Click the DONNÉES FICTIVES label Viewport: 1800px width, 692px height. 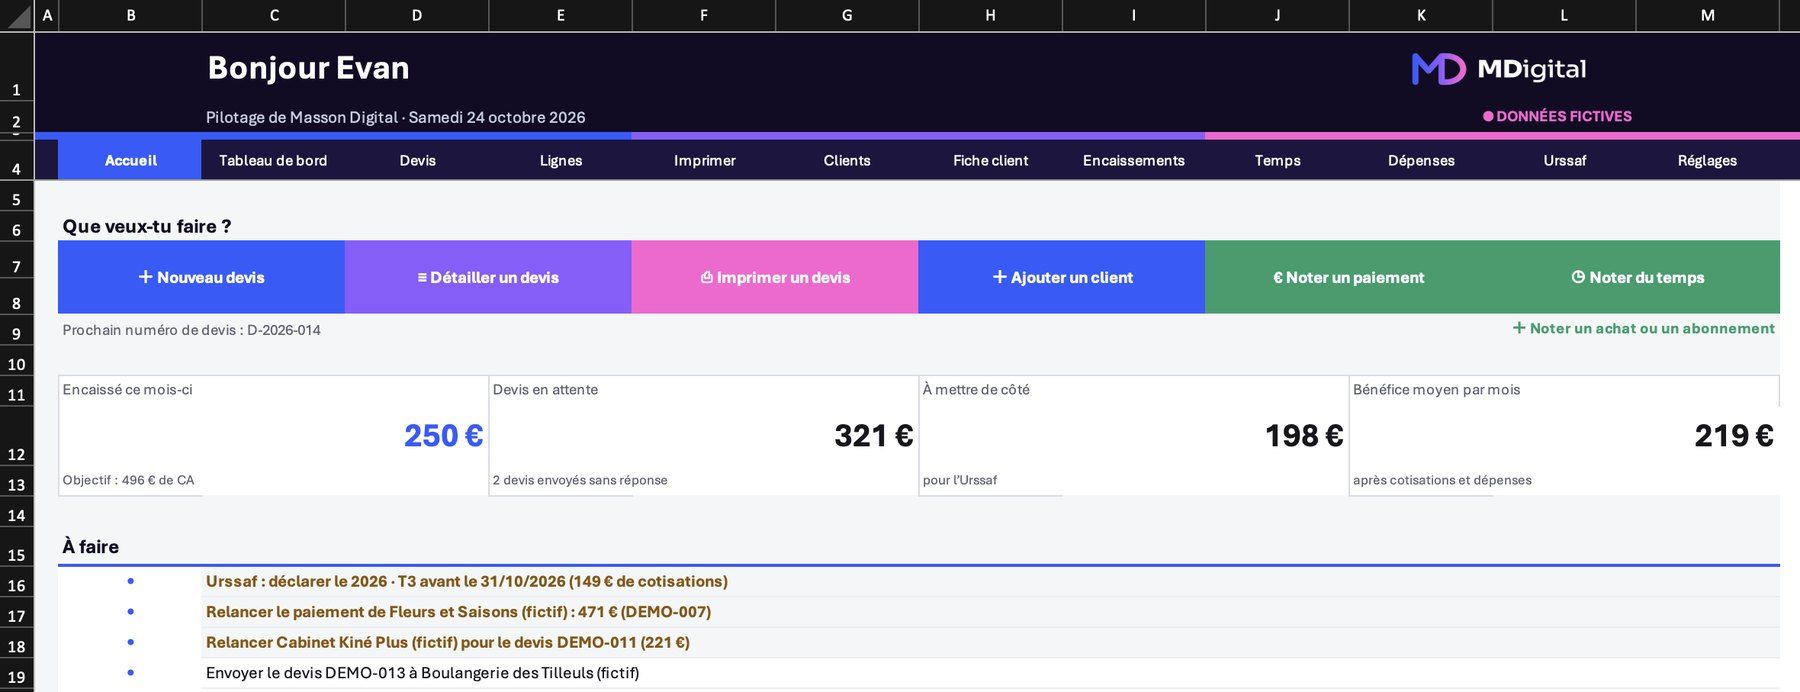coord(1557,116)
